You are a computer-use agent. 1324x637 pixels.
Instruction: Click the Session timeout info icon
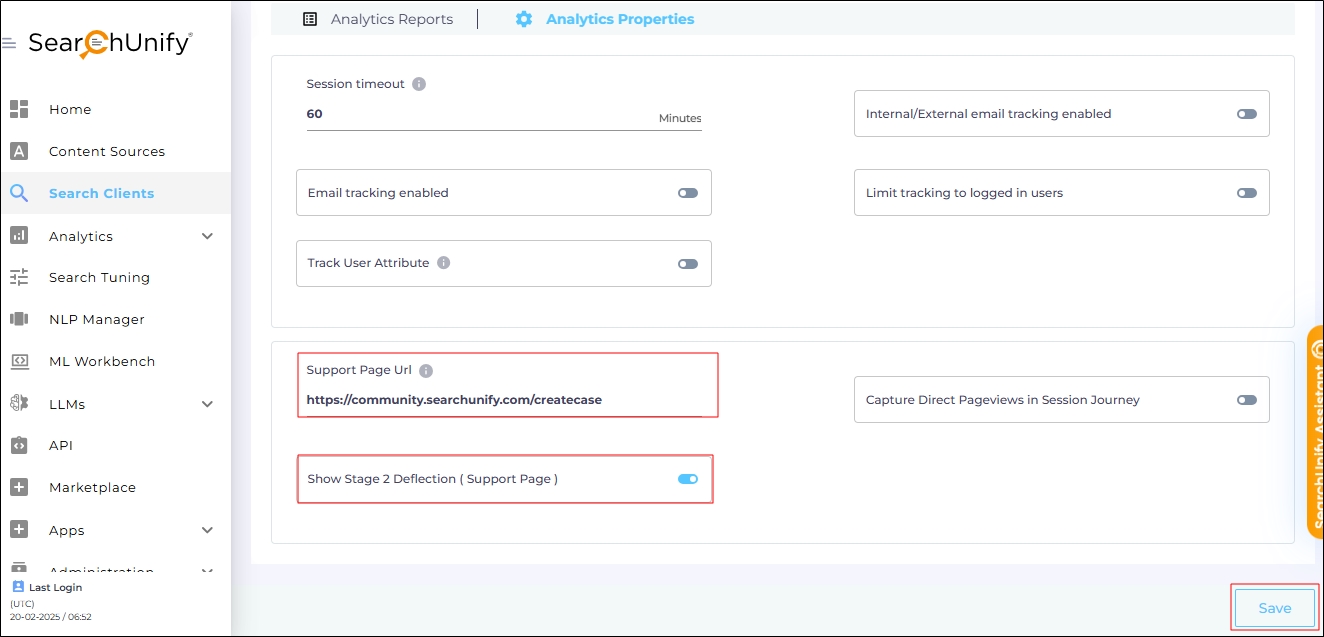pyautogui.click(x=419, y=84)
